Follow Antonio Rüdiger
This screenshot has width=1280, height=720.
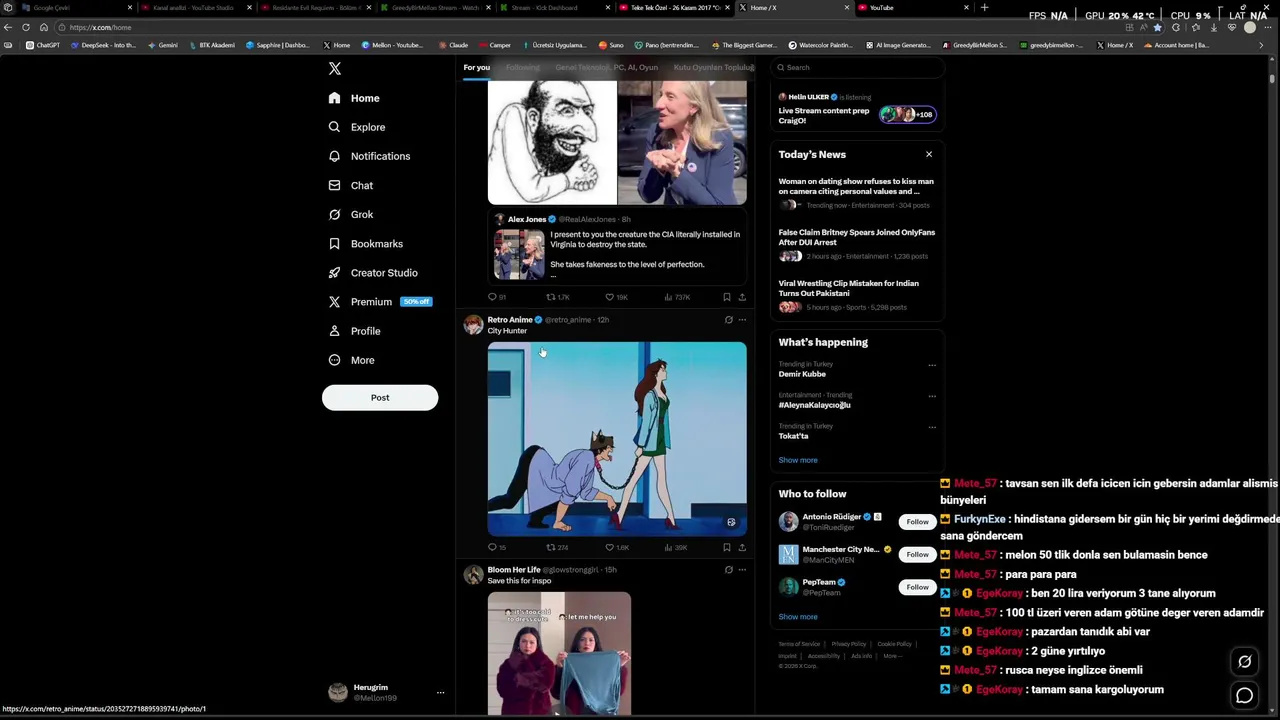pyautogui.click(x=917, y=521)
